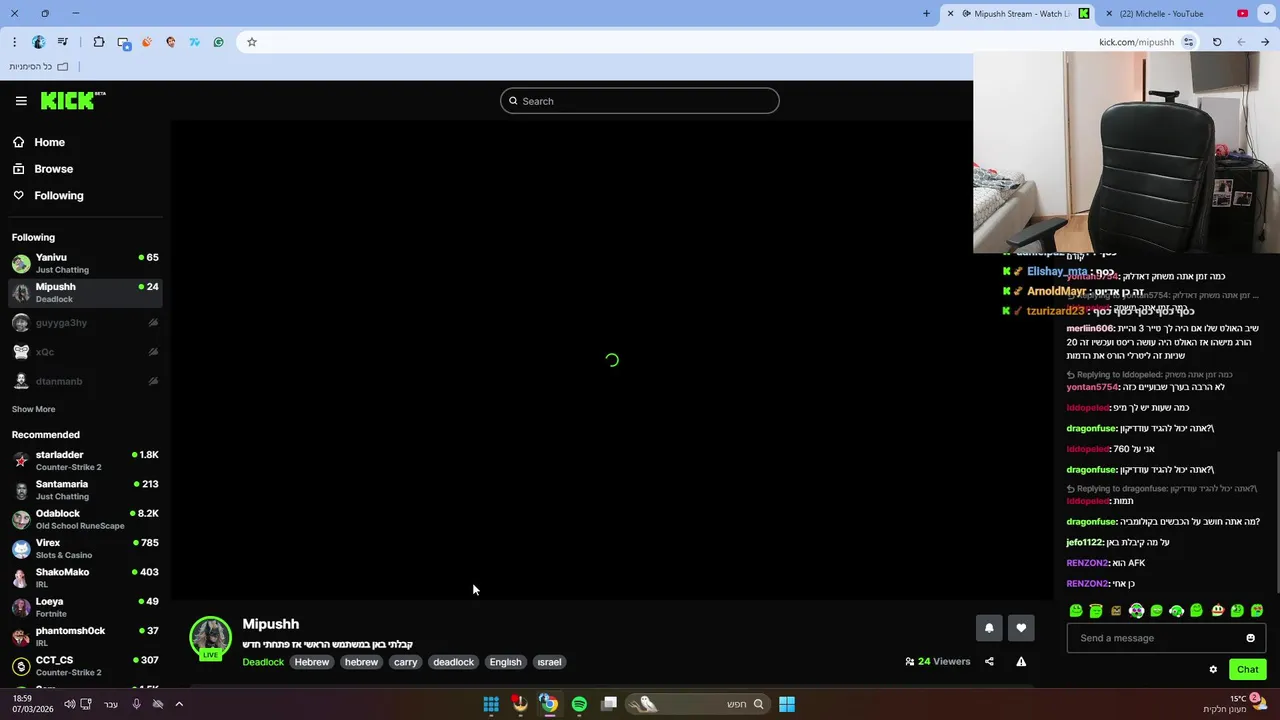Share the Mipushh stream
The height and width of the screenshot is (720, 1280).
point(989,661)
